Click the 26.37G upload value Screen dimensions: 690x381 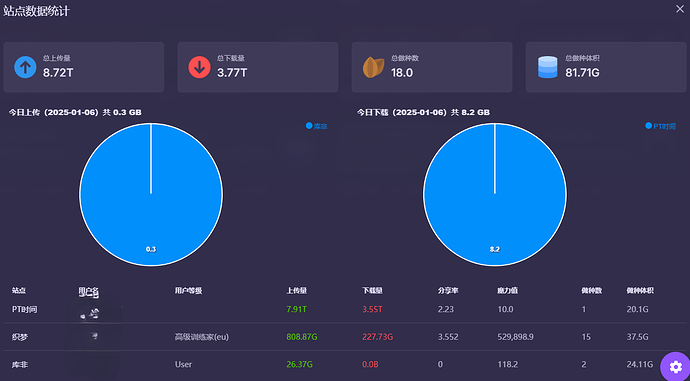point(299,365)
